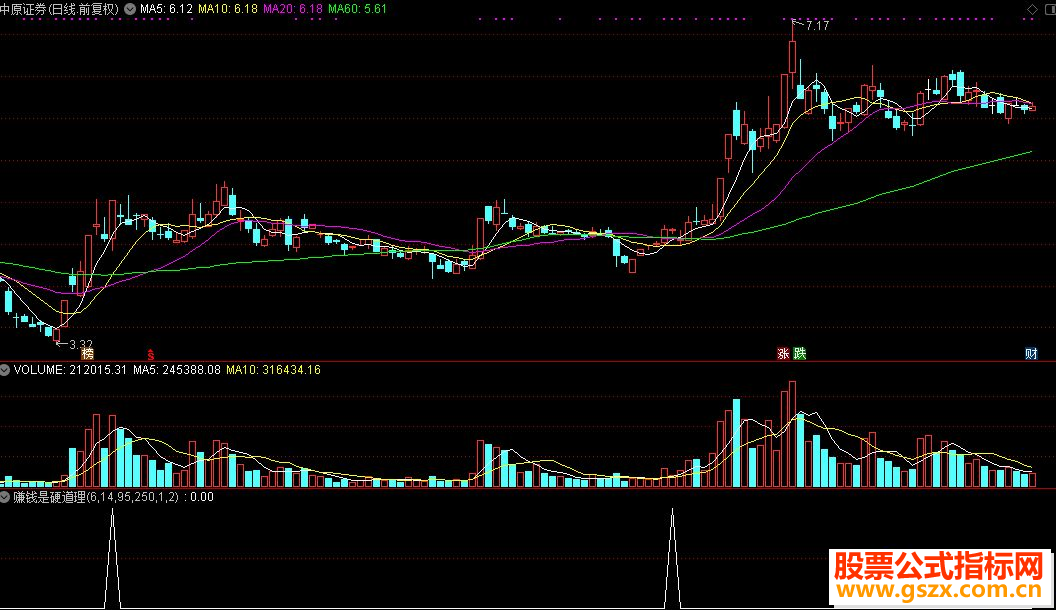Click the blue 财 marker icon
The image size is (1056, 610).
tap(1031, 353)
